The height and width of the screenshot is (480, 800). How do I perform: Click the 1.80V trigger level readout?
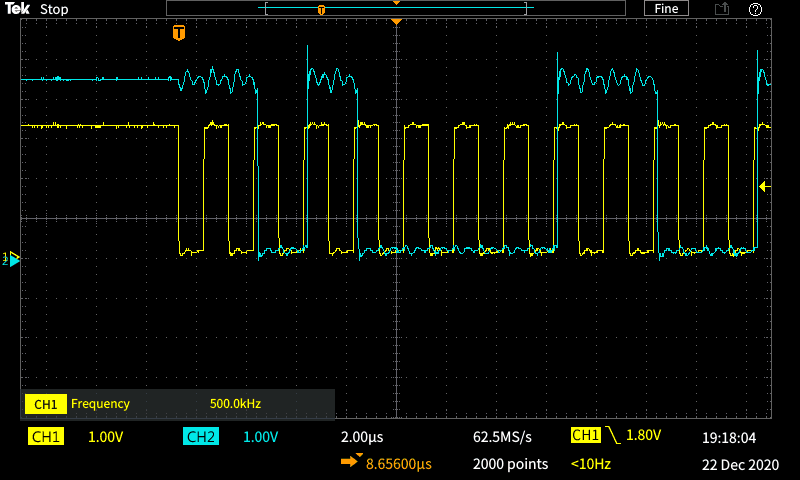click(646, 436)
